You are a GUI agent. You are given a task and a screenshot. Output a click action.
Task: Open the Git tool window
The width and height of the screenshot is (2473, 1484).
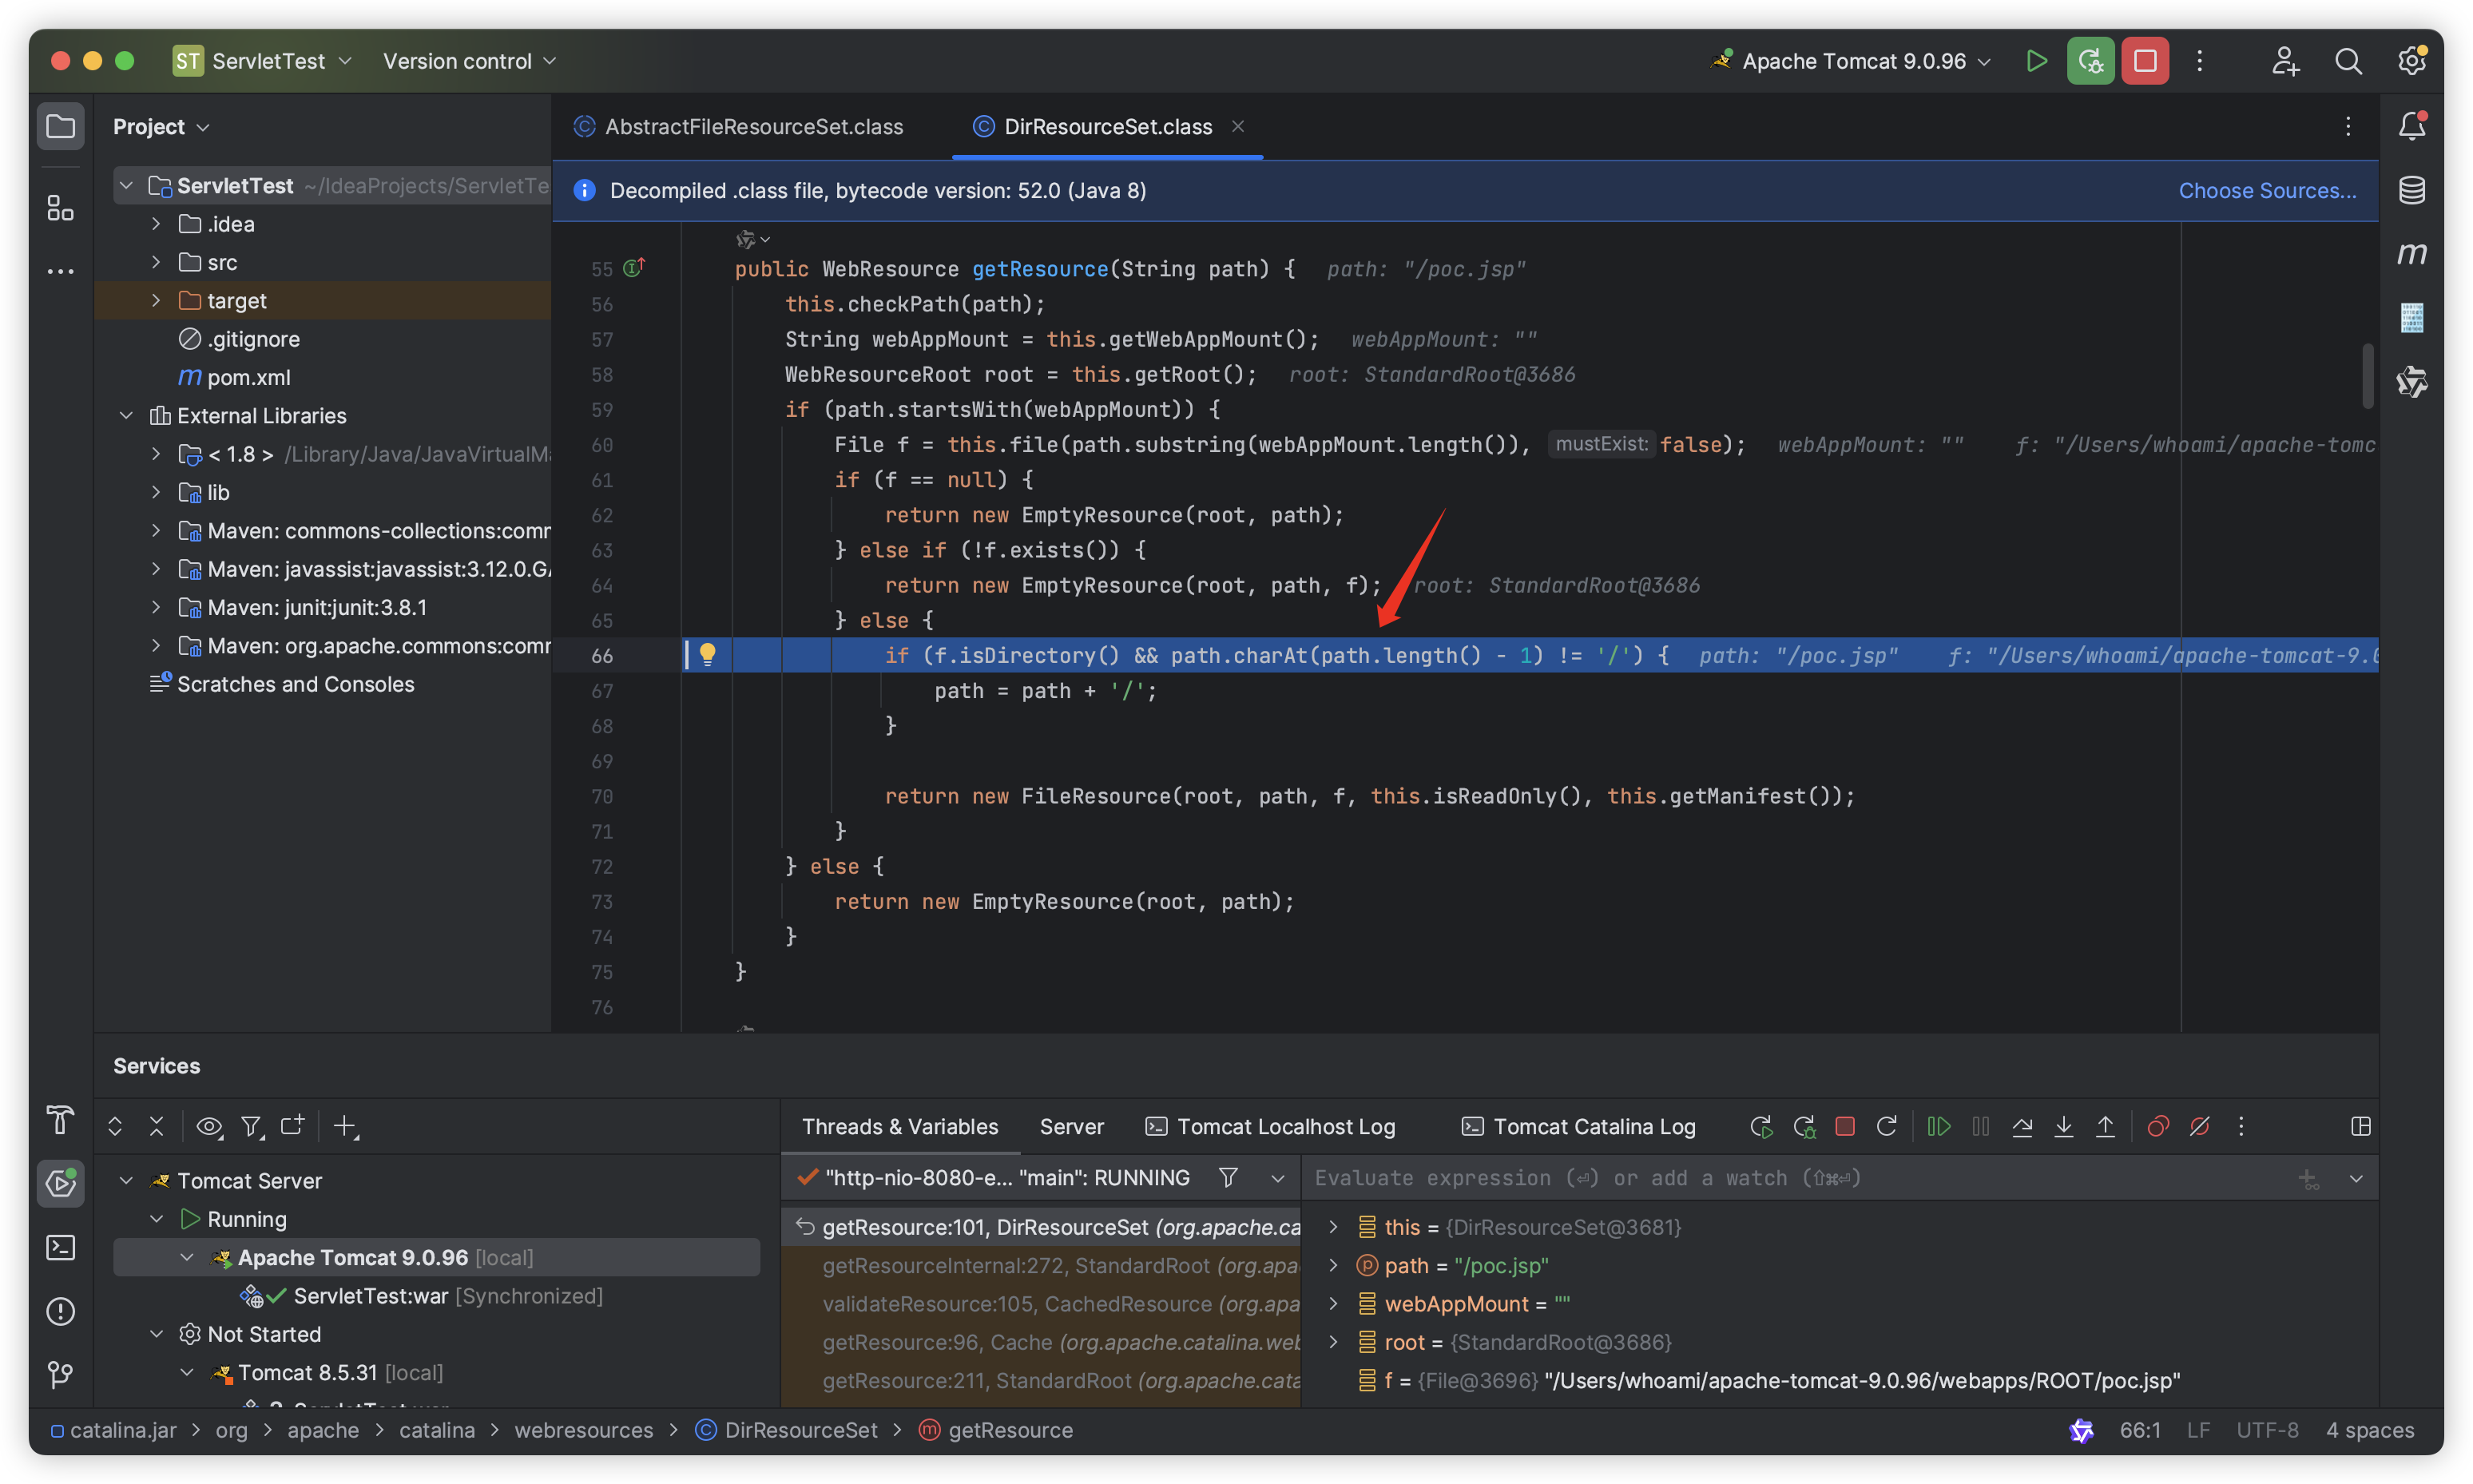tap(60, 1375)
